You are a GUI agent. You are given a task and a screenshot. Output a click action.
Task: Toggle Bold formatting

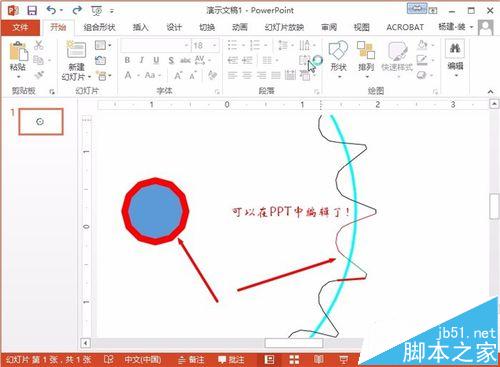127,60
